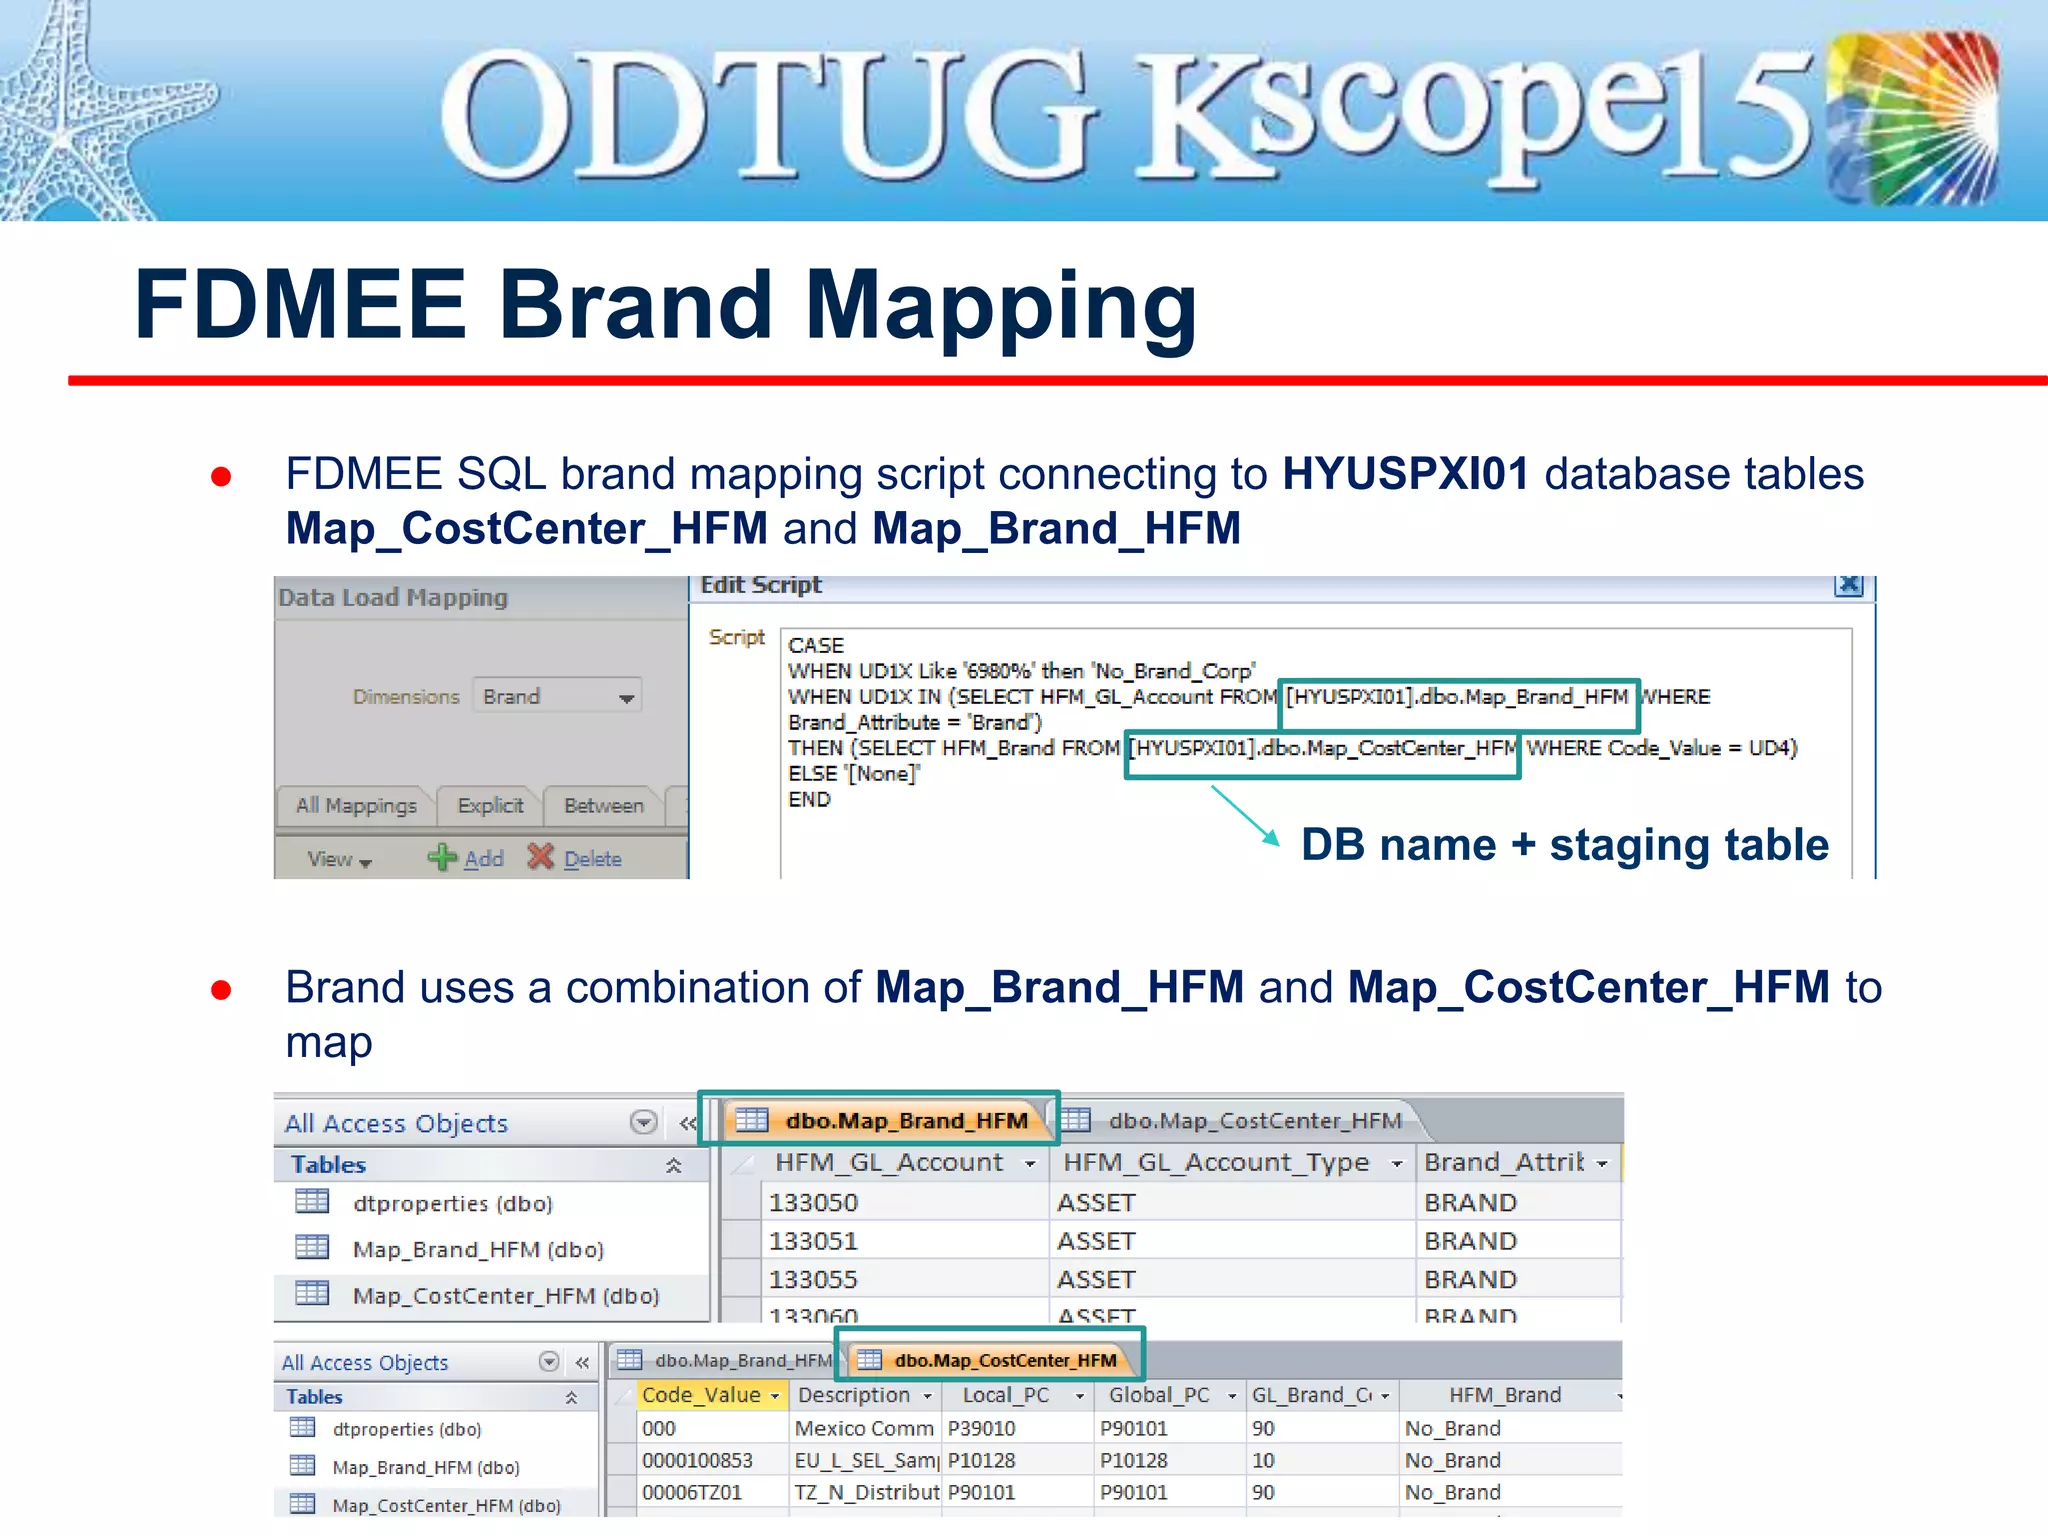Click the table icon beside upper Map_CostCenter_HFM (dbo)

312,1293
